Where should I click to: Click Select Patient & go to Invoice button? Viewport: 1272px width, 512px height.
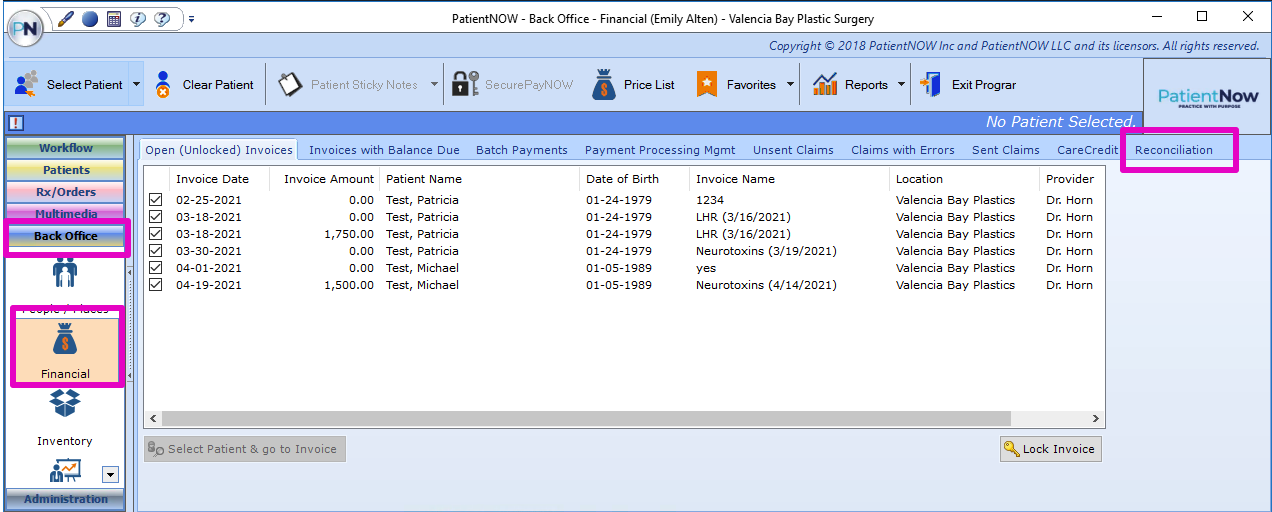(245, 449)
